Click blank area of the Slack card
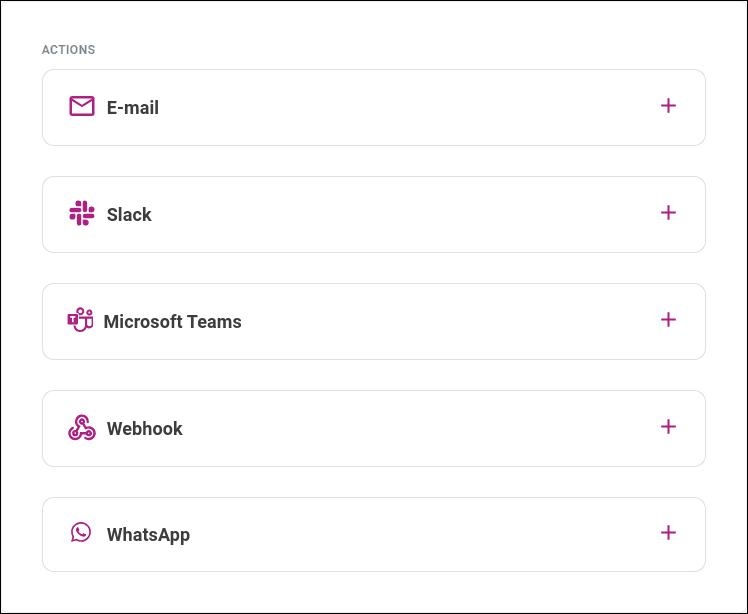The image size is (748, 614). click(x=400, y=215)
